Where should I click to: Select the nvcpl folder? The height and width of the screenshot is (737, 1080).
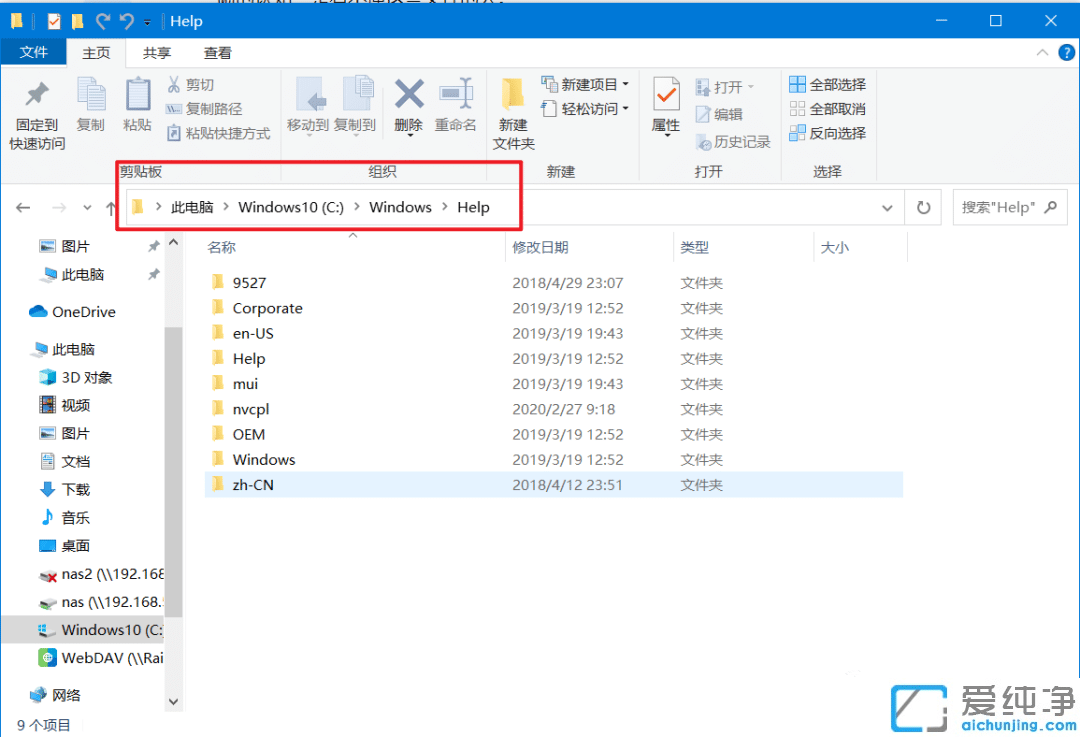click(554, 409)
